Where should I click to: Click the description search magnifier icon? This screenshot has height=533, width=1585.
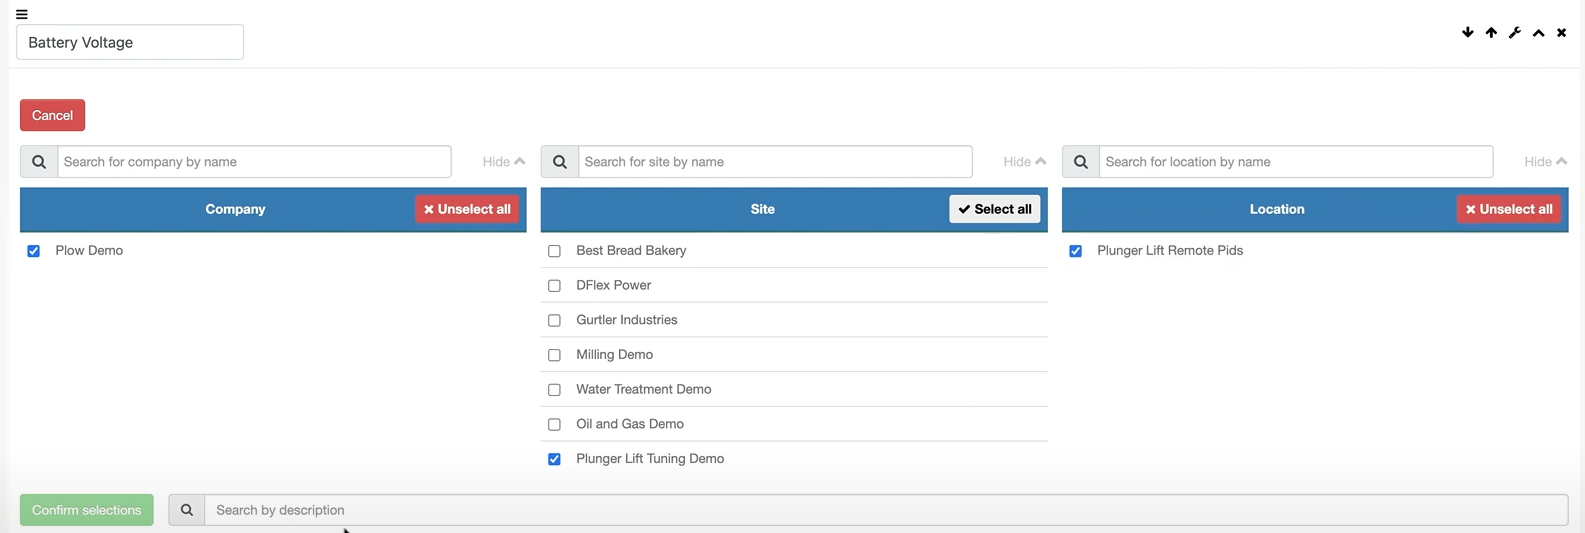click(187, 510)
